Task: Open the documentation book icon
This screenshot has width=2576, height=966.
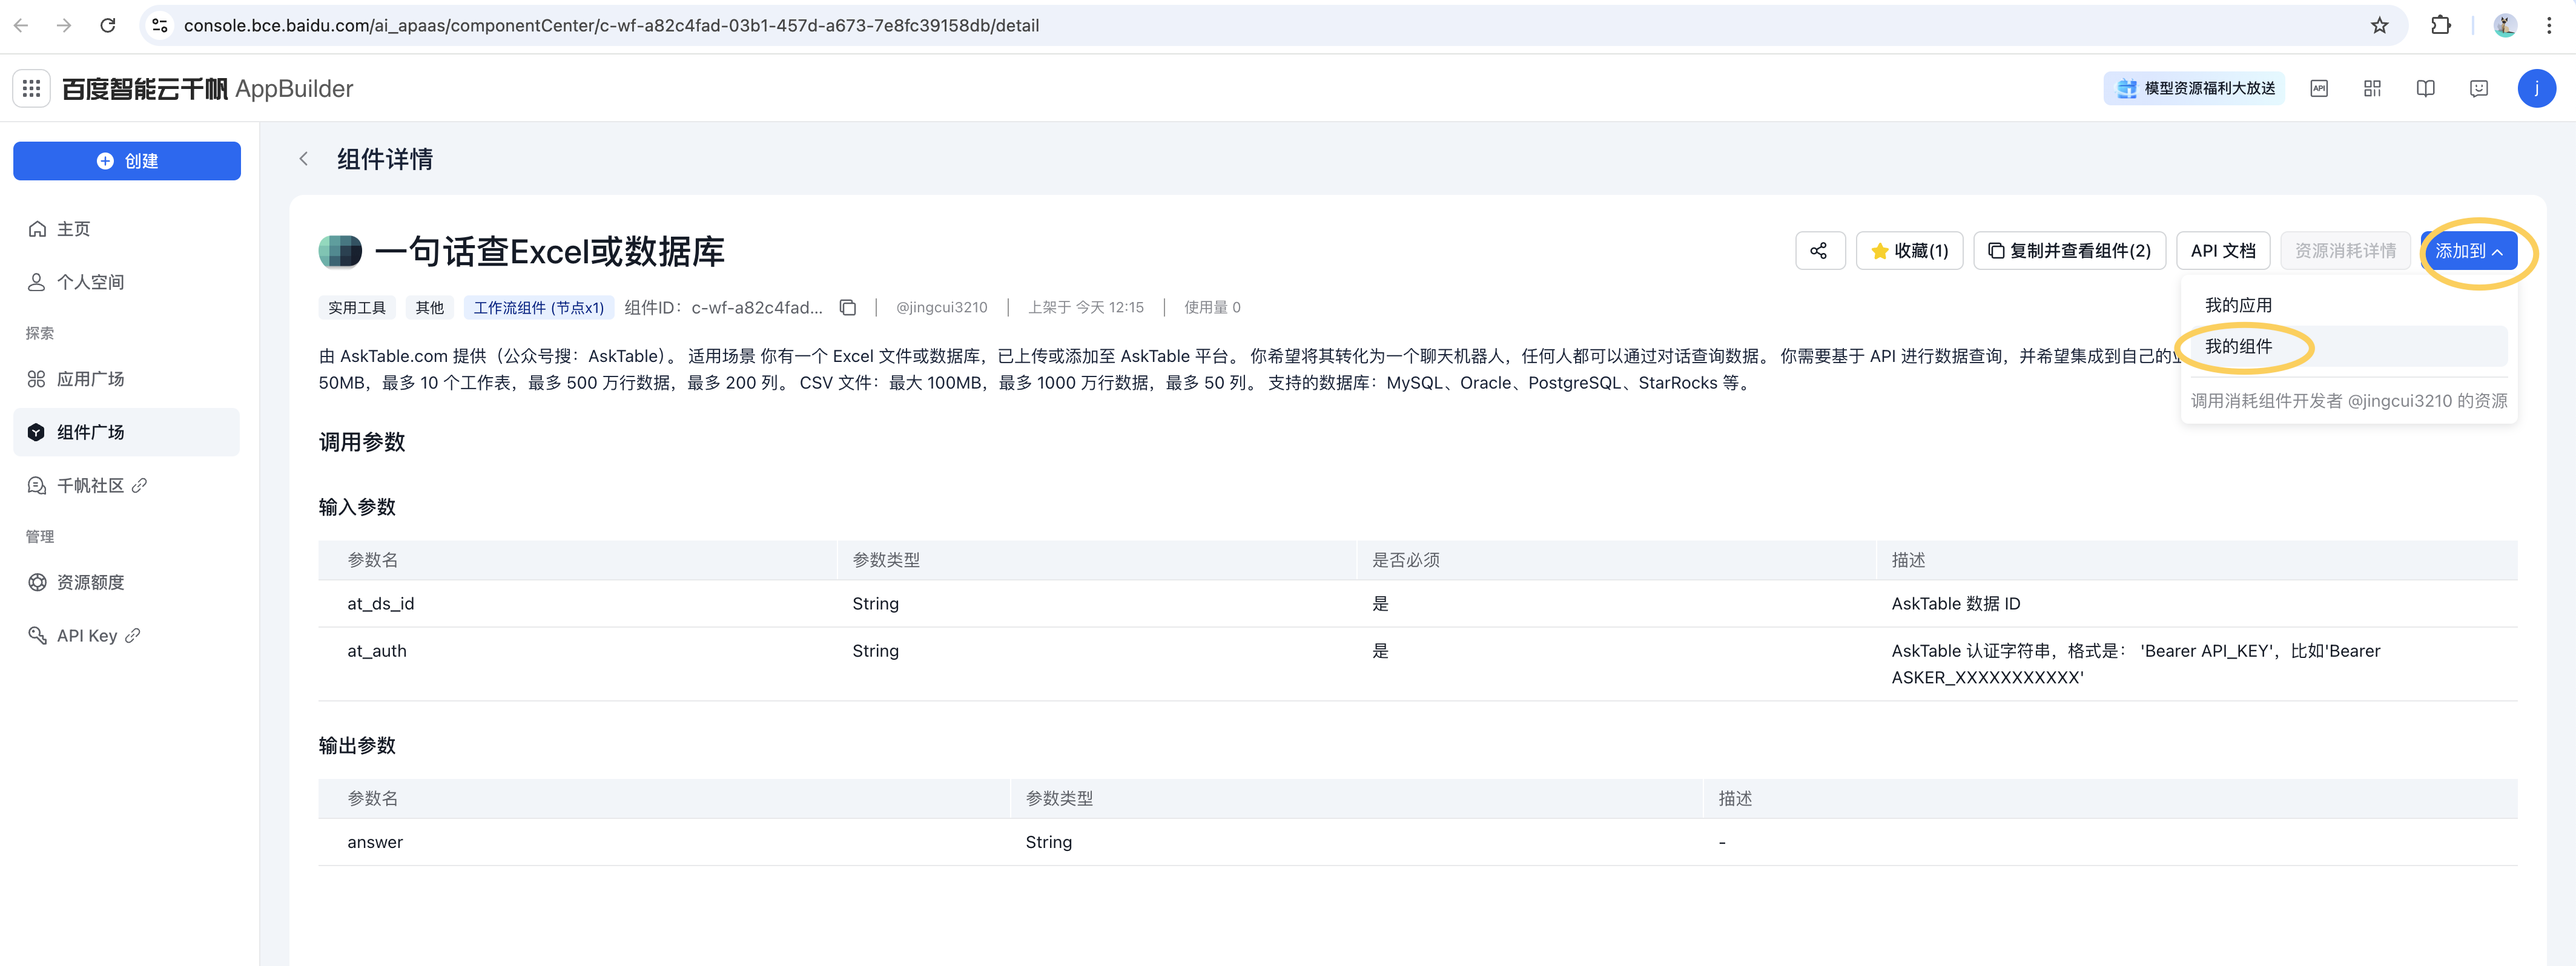Action: coord(2425,89)
